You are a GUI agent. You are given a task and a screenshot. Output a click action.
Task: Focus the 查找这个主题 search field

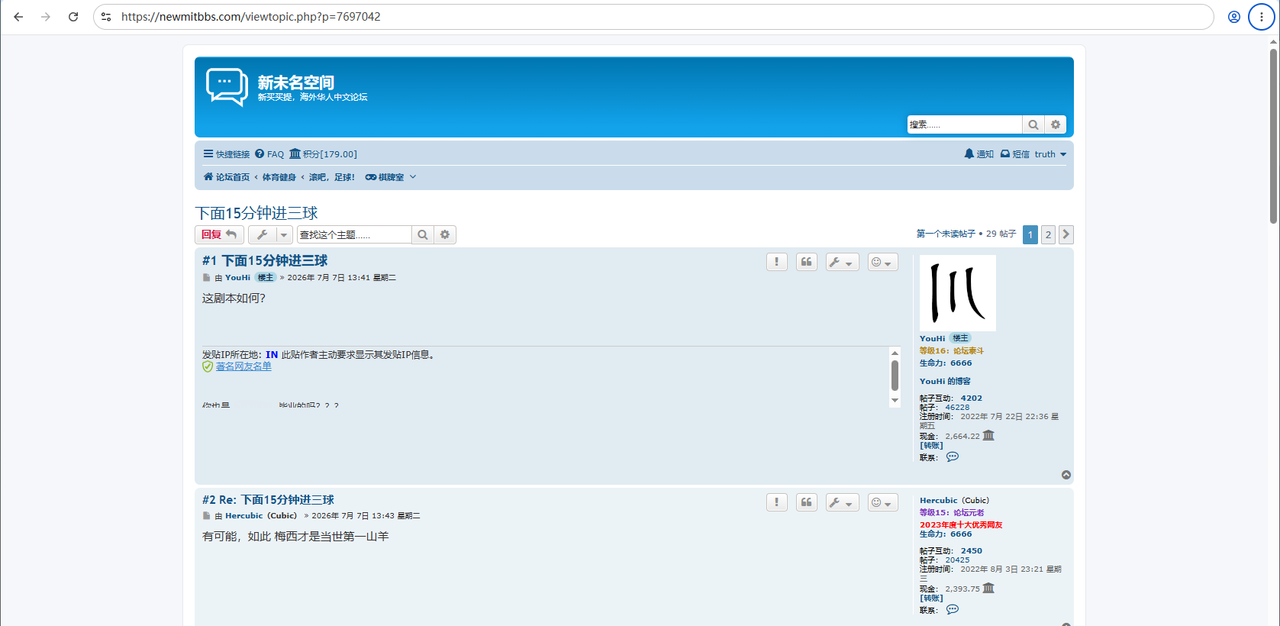coord(354,234)
